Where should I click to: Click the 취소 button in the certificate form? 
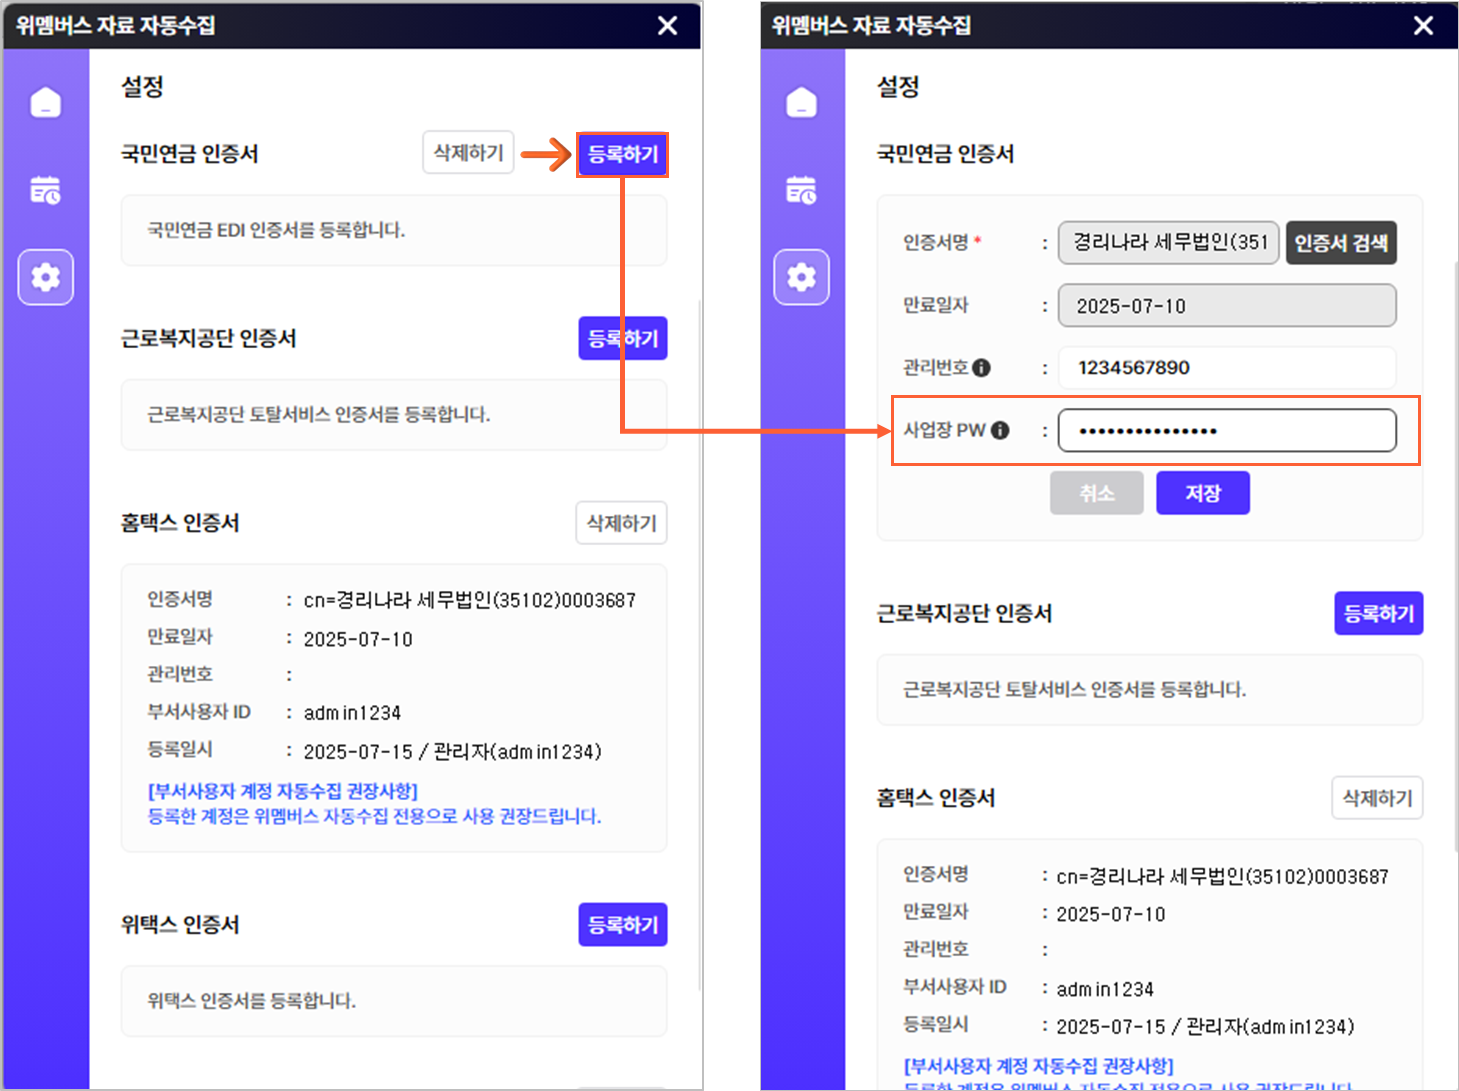[1097, 493]
